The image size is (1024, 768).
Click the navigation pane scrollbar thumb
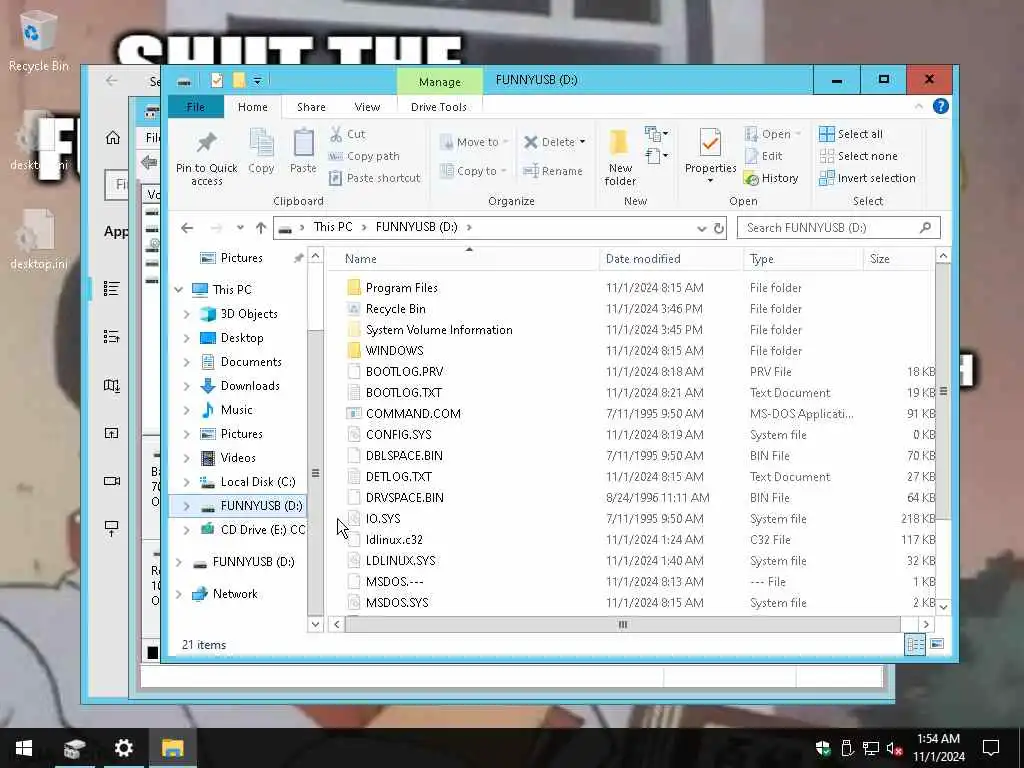(x=315, y=472)
